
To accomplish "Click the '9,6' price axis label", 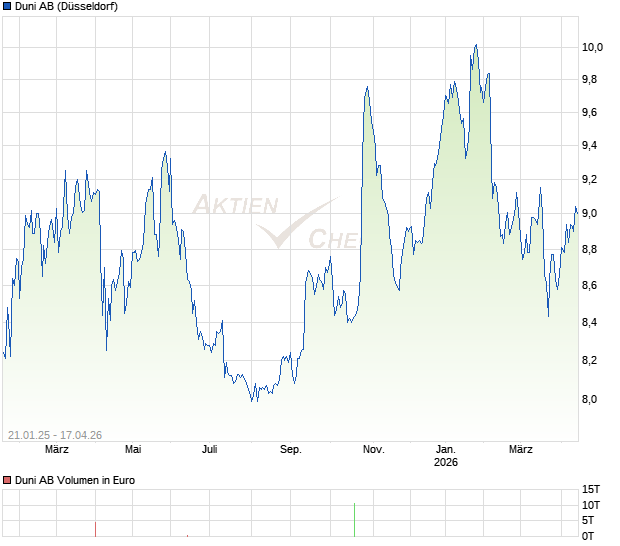I will 589,113.
